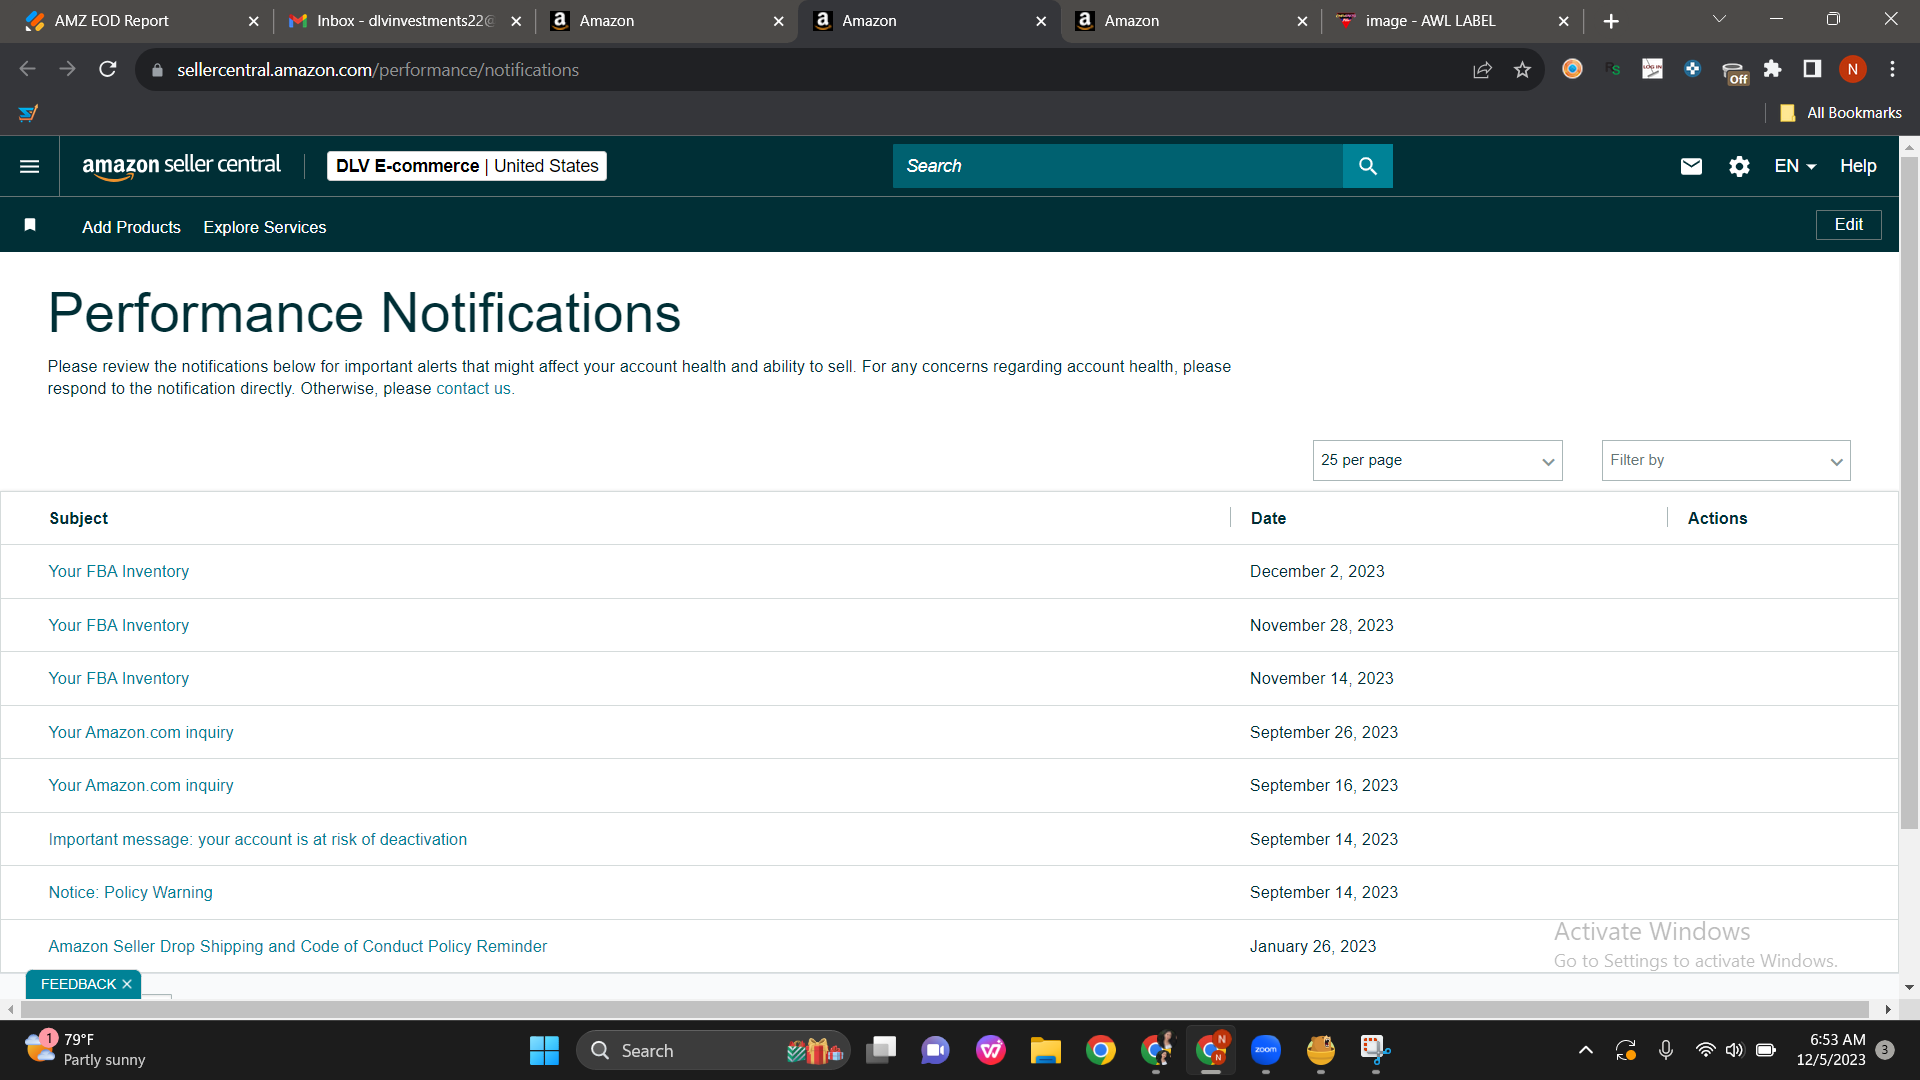Show hidden system tray icons
The width and height of the screenshot is (1920, 1080).
[x=1585, y=1050]
